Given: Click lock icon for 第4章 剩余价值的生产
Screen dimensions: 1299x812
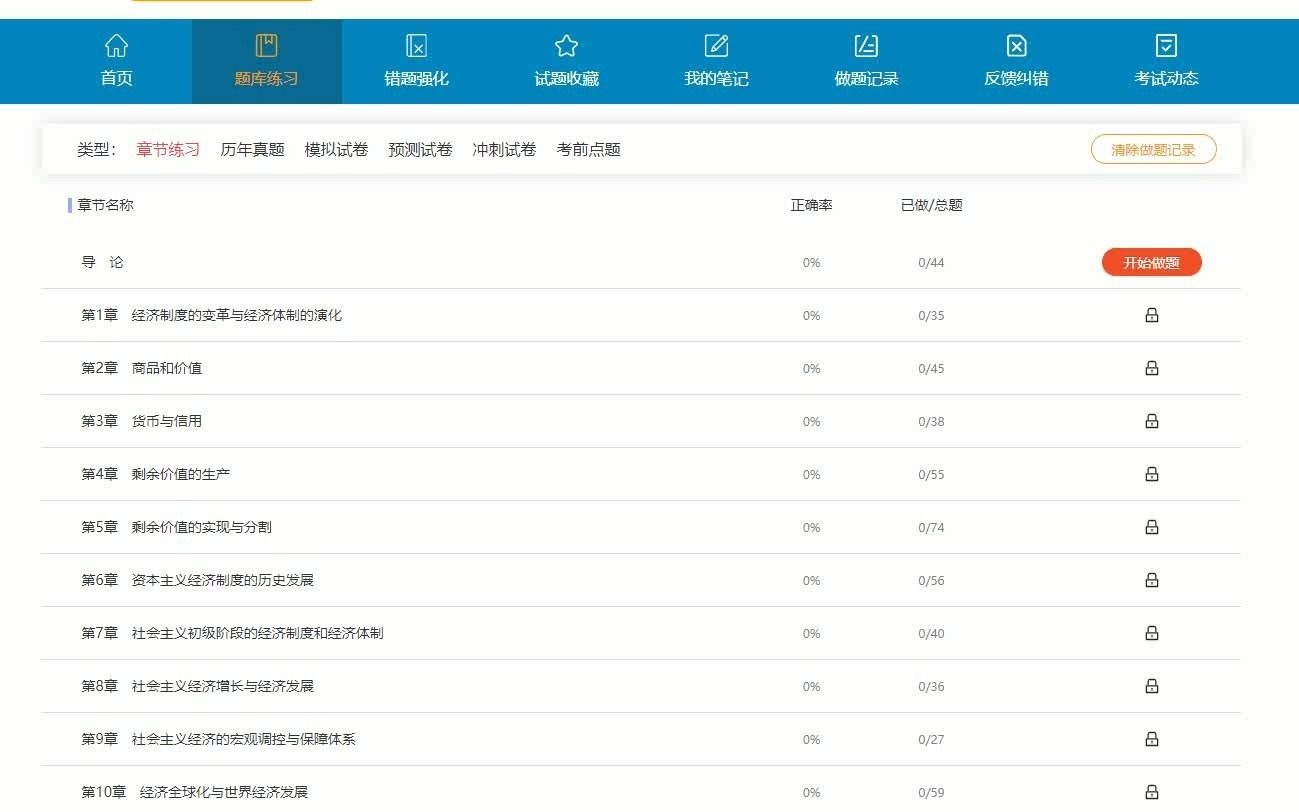Looking at the screenshot, I should tap(1152, 474).
